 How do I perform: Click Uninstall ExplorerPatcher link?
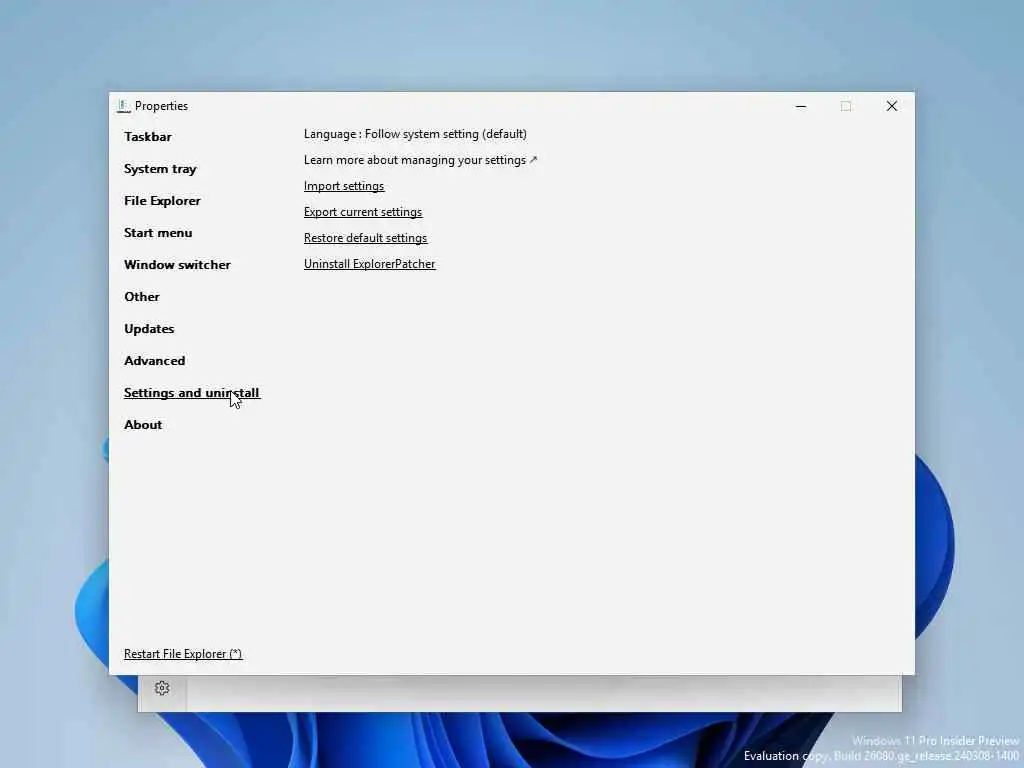(369, 264)
